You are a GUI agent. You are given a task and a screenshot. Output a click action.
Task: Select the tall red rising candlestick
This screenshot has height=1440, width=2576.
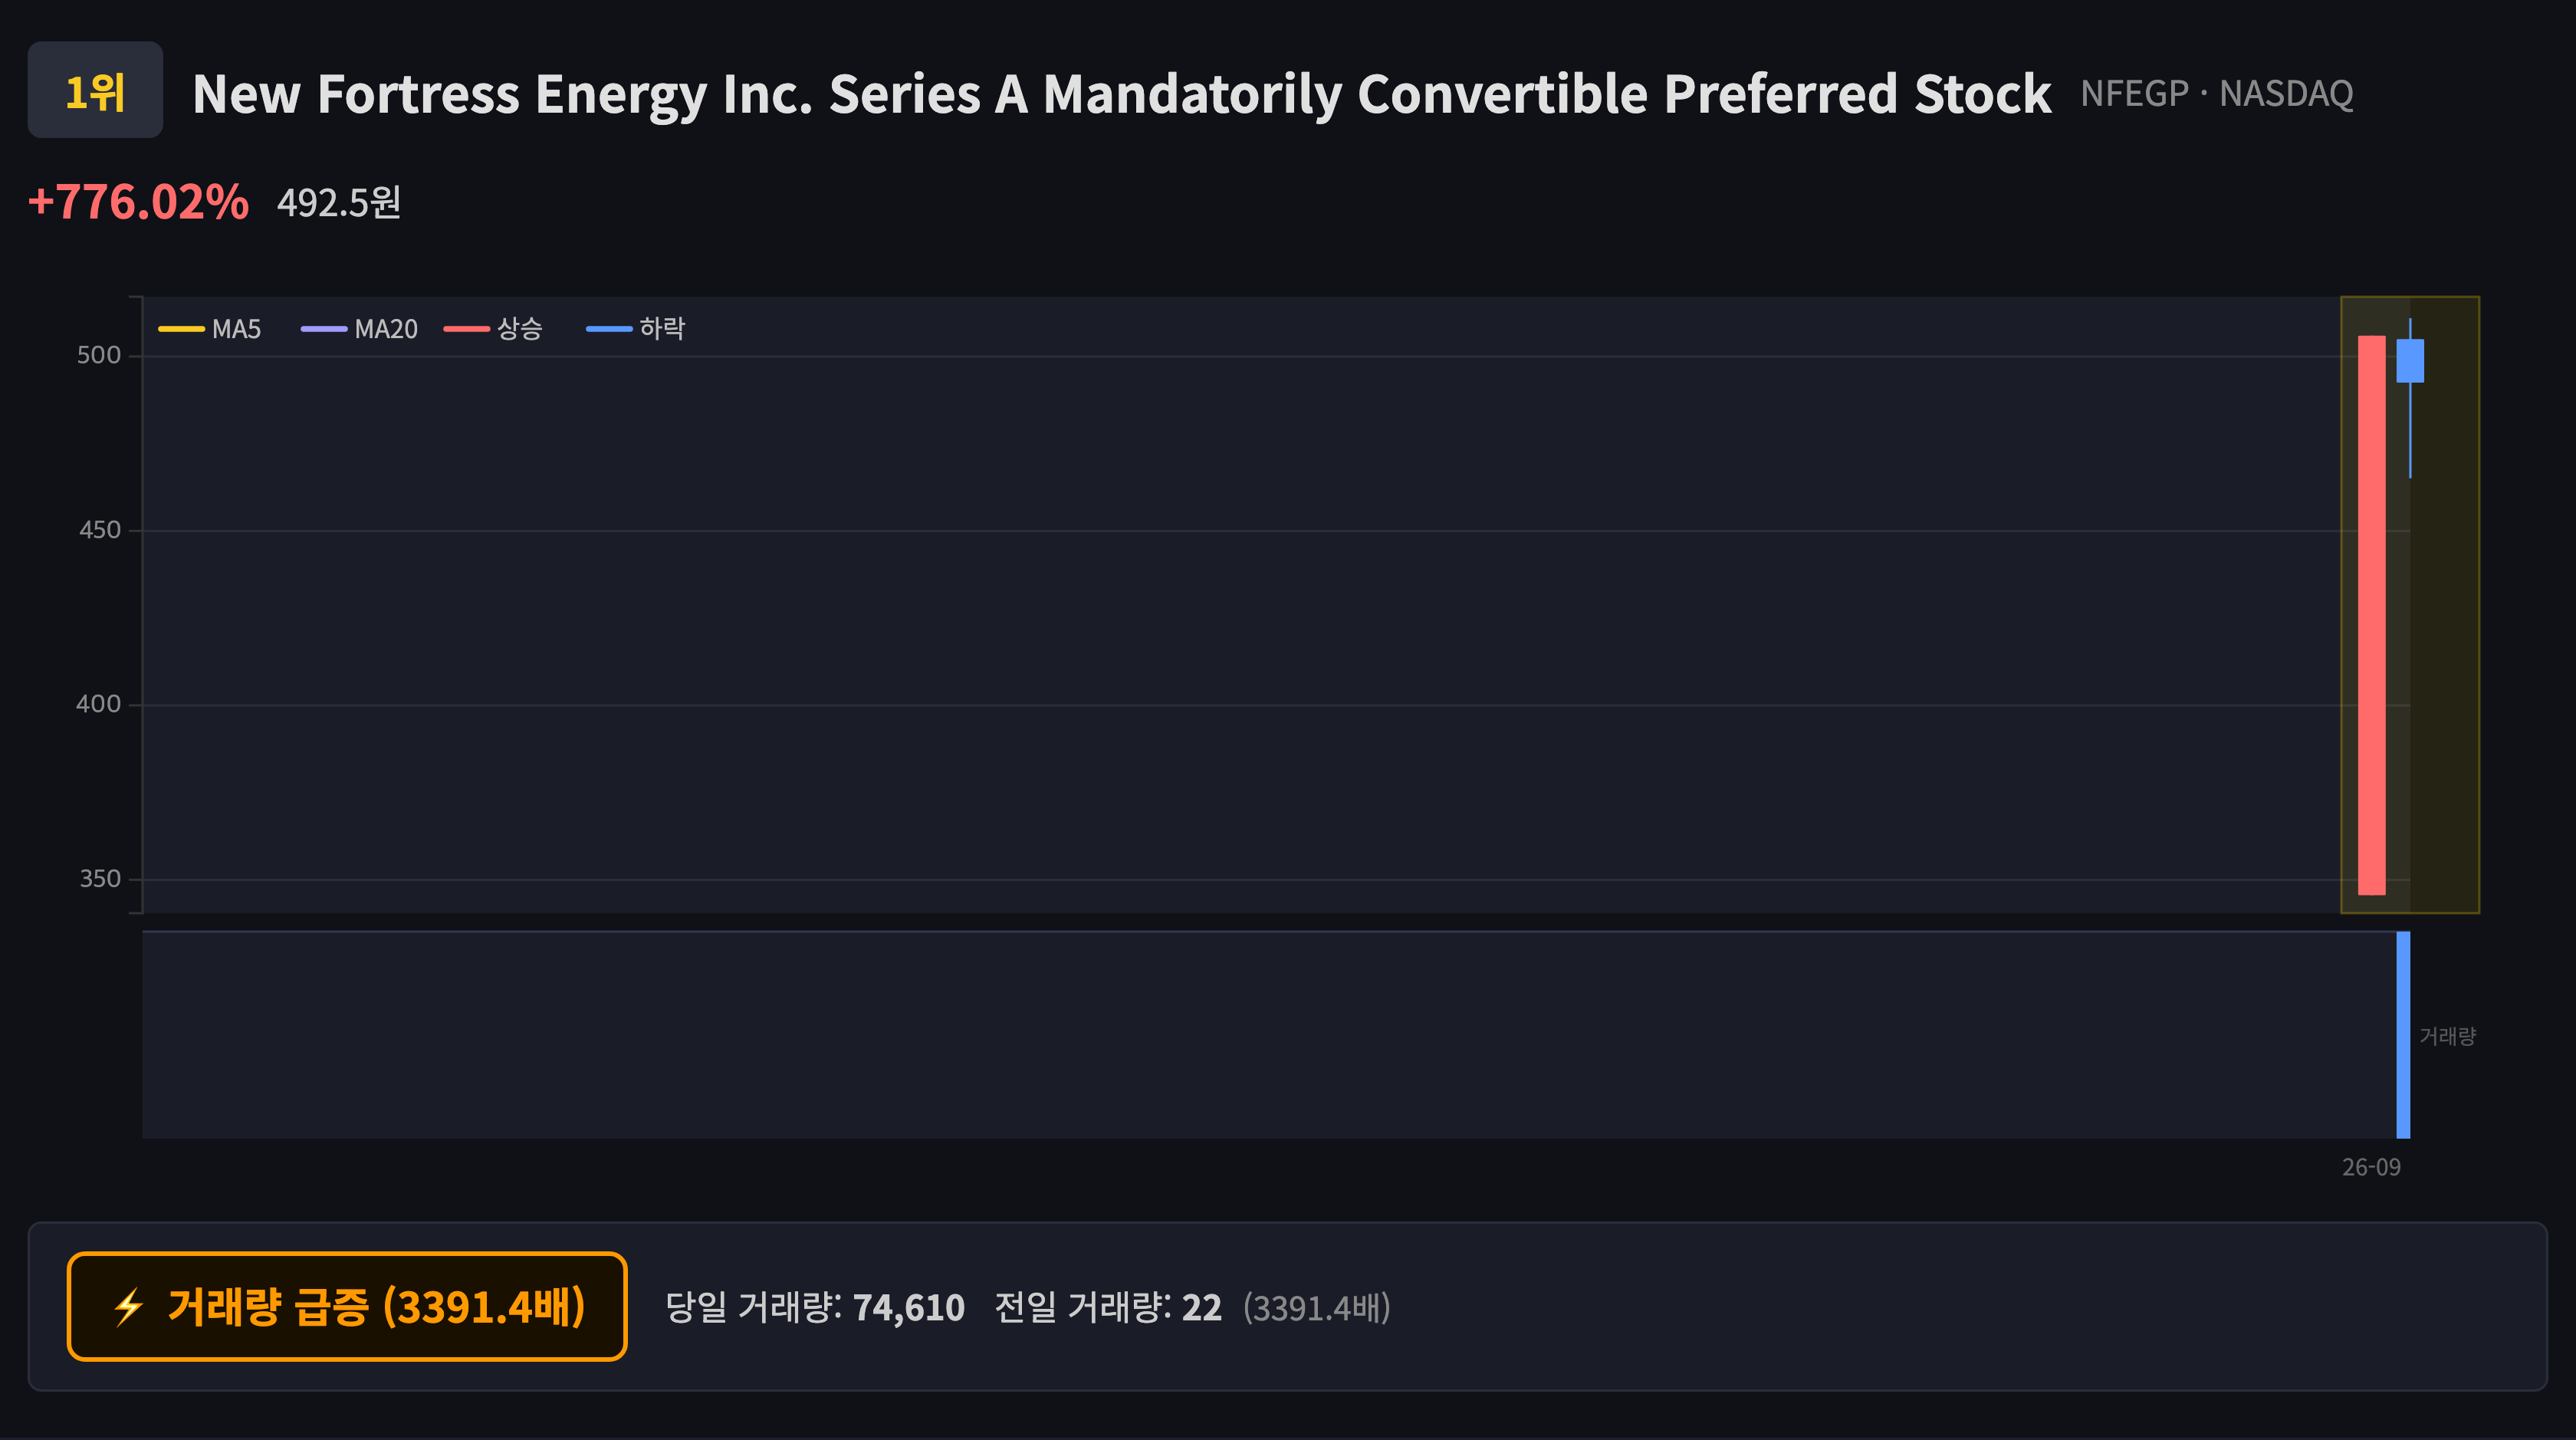pos(2371,615)
